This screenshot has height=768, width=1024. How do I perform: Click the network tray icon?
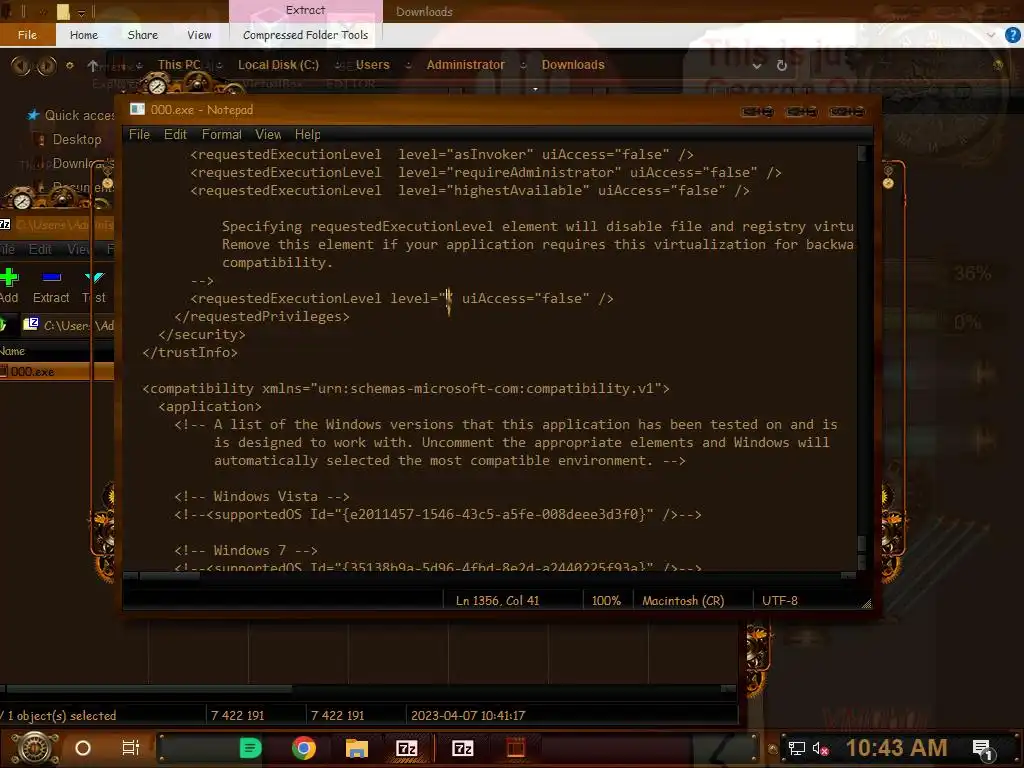pyautogui.click(x=797, y=748)
